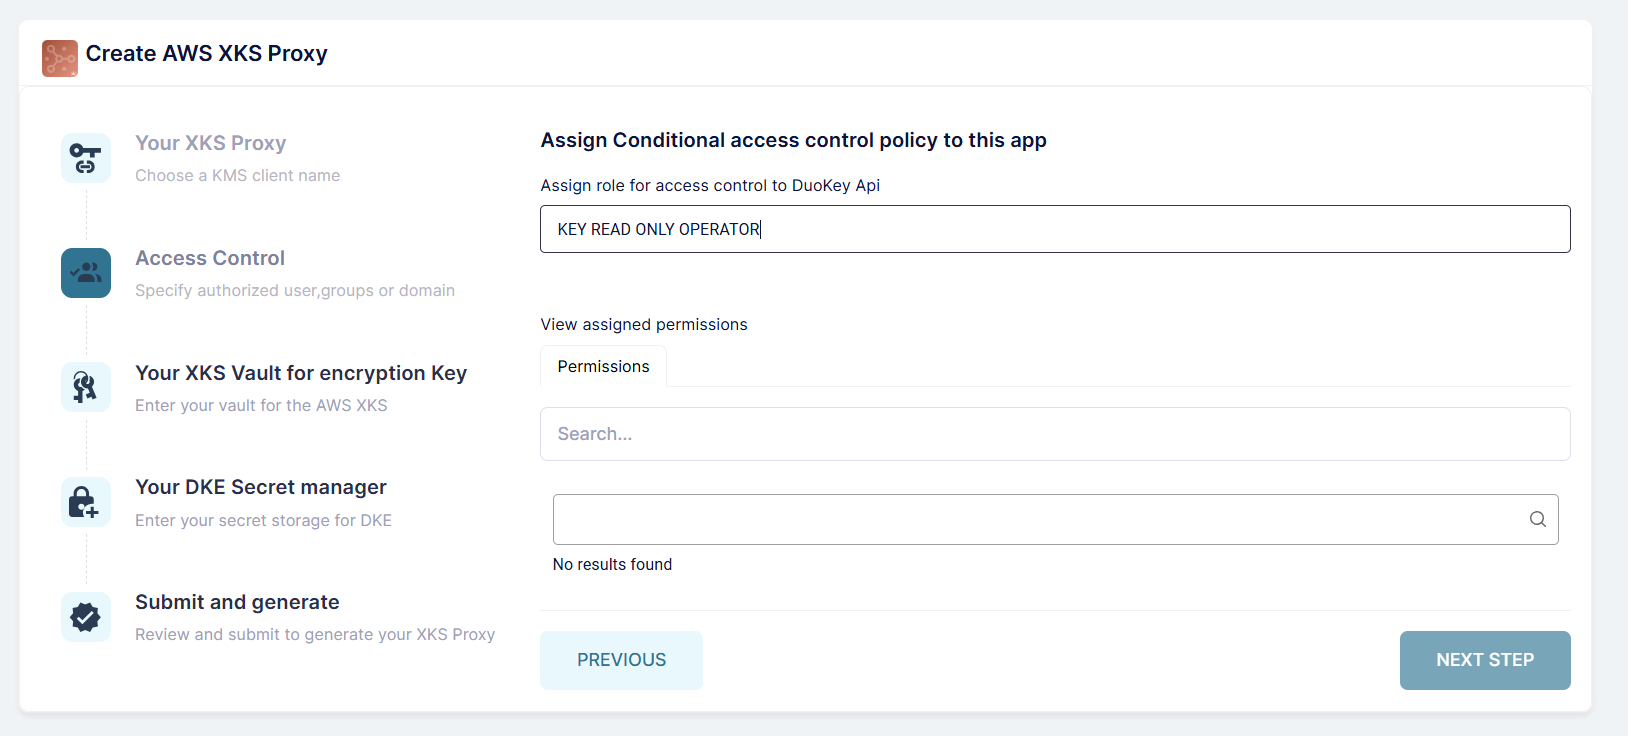This screenshot has height=736, width=1628.
Task: Click the Choose a KMS client name subtitle
Action: [238, 176]
